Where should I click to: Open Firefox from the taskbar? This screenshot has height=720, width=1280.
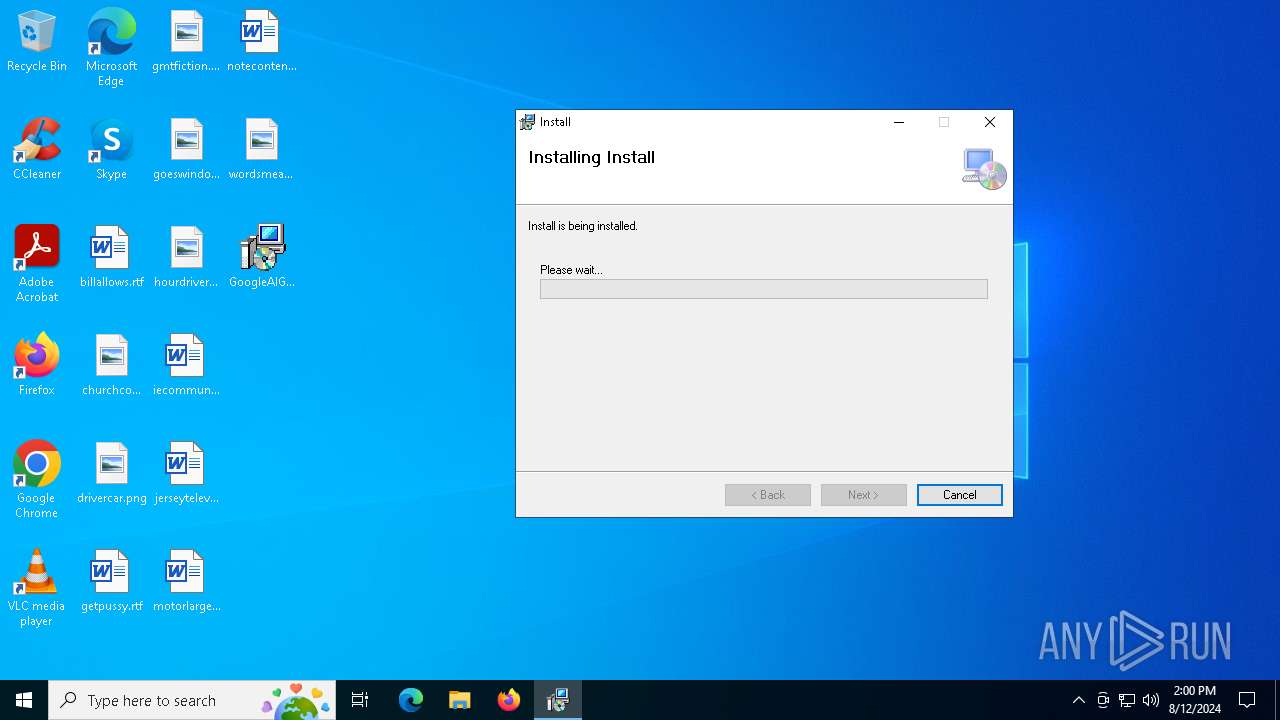[509, 700]
